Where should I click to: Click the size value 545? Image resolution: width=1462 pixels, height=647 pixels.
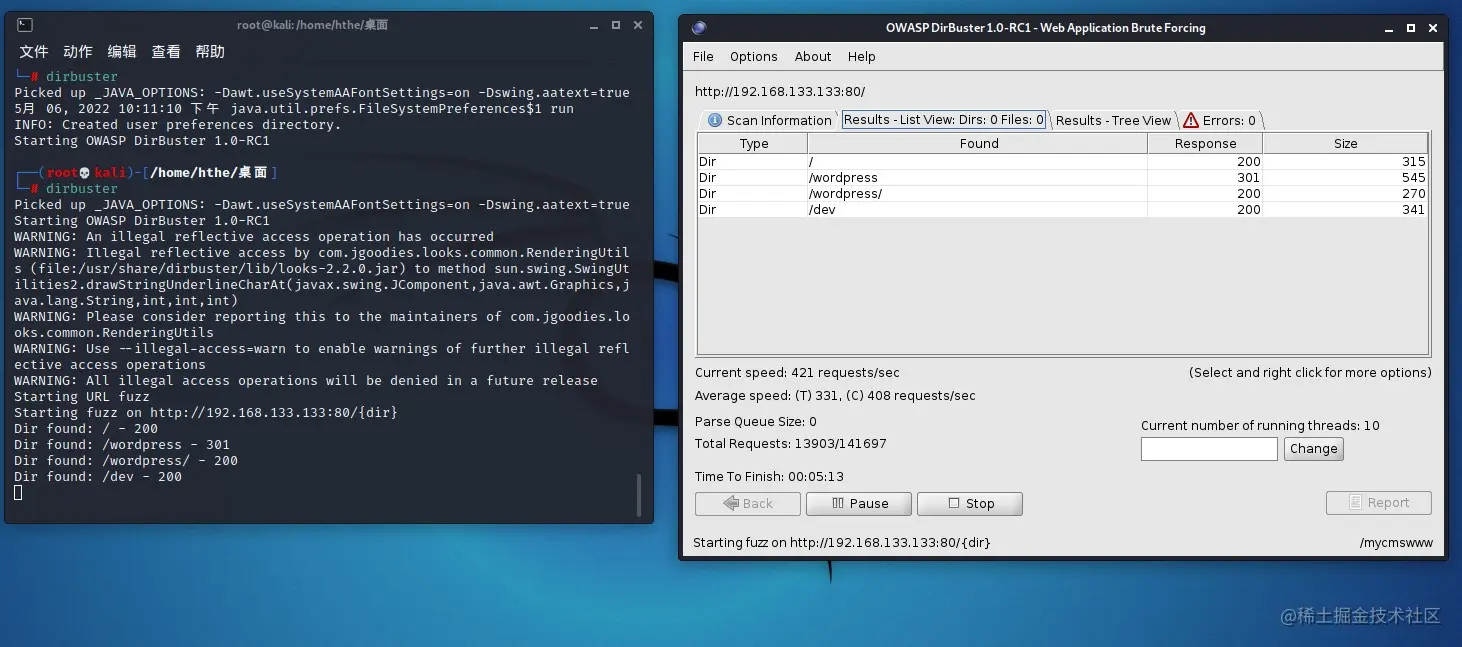[1413, 177]
